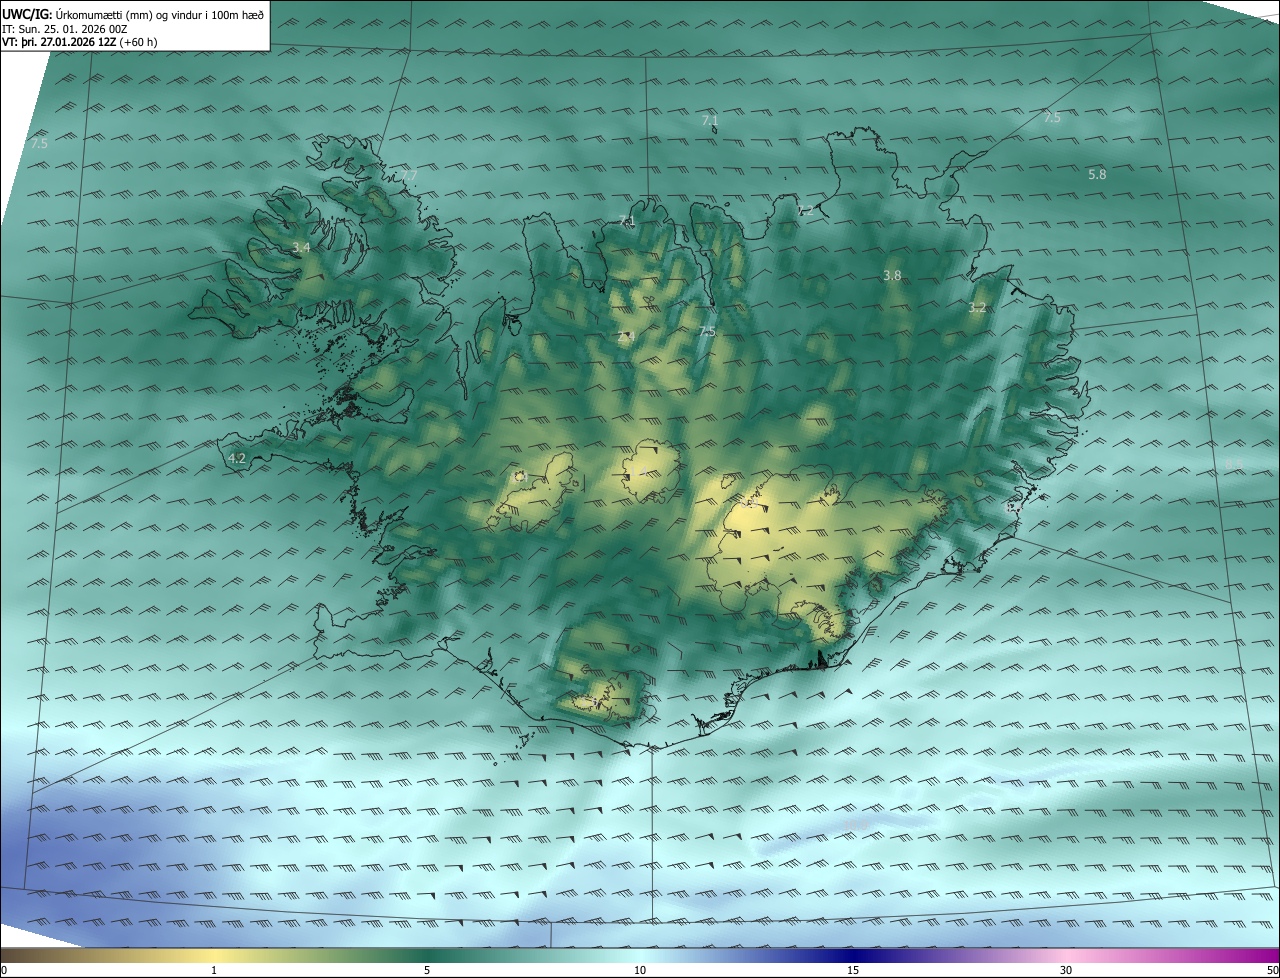Click the precipitable water colour scale bar
This screenshot has height=978, width=1280.
click(x=640, y=956)
